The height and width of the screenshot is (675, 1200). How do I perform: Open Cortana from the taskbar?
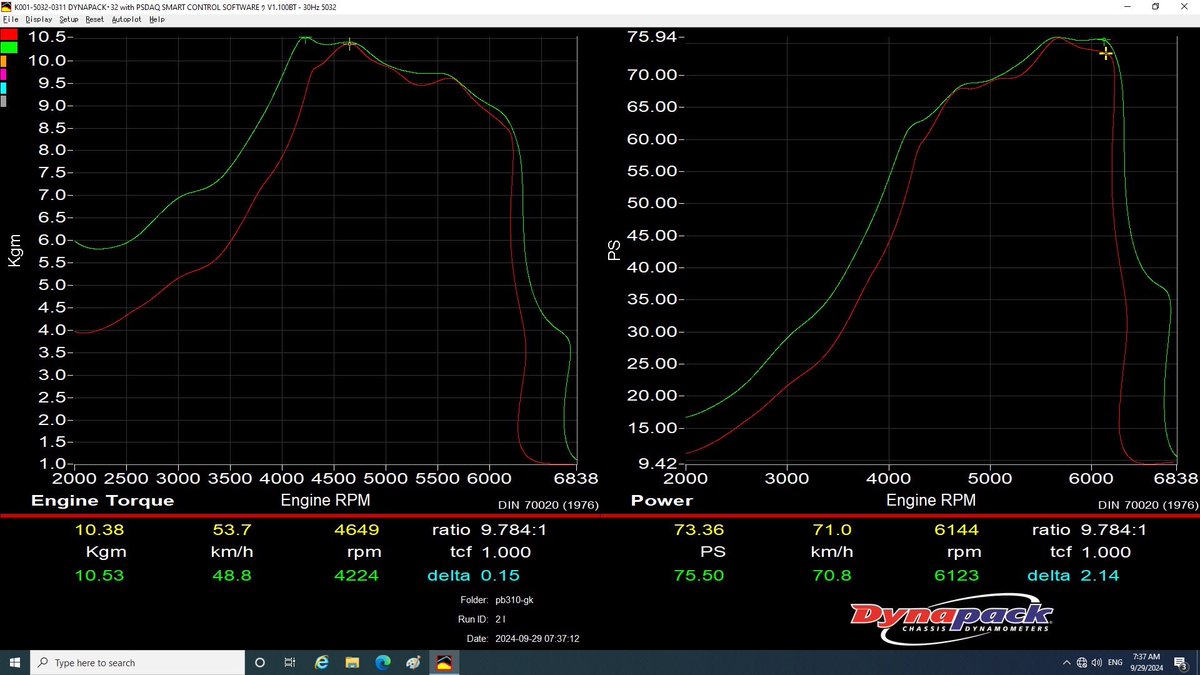coord(260,662)
